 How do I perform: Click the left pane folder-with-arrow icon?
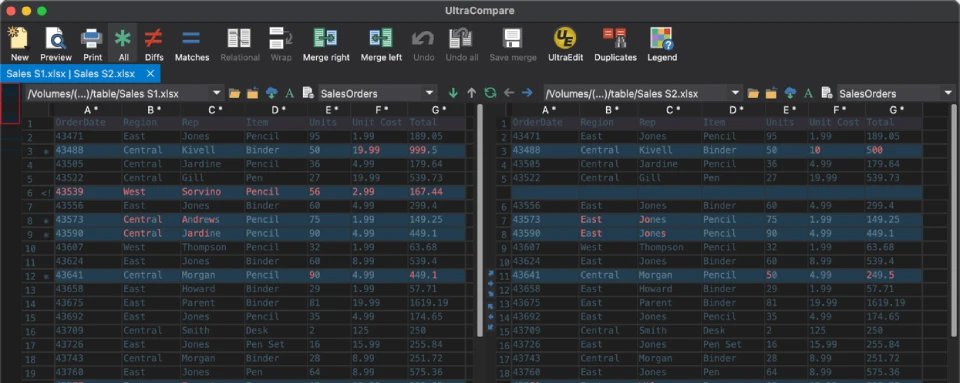pos(252,93)
